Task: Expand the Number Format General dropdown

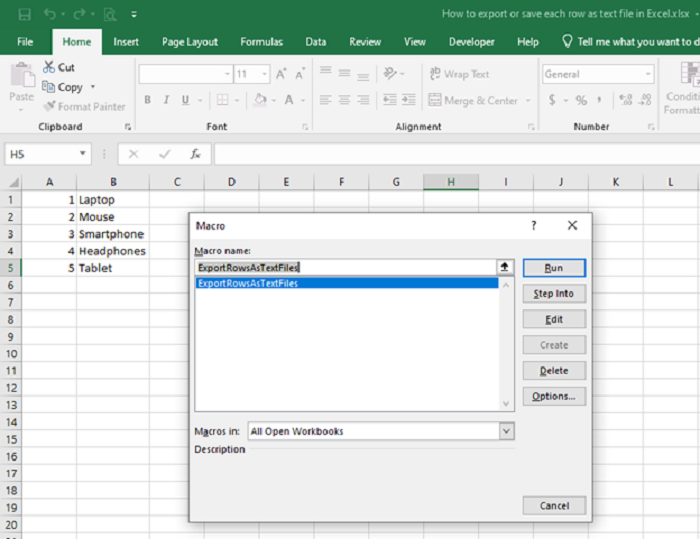Action: [x=648, y=74]
